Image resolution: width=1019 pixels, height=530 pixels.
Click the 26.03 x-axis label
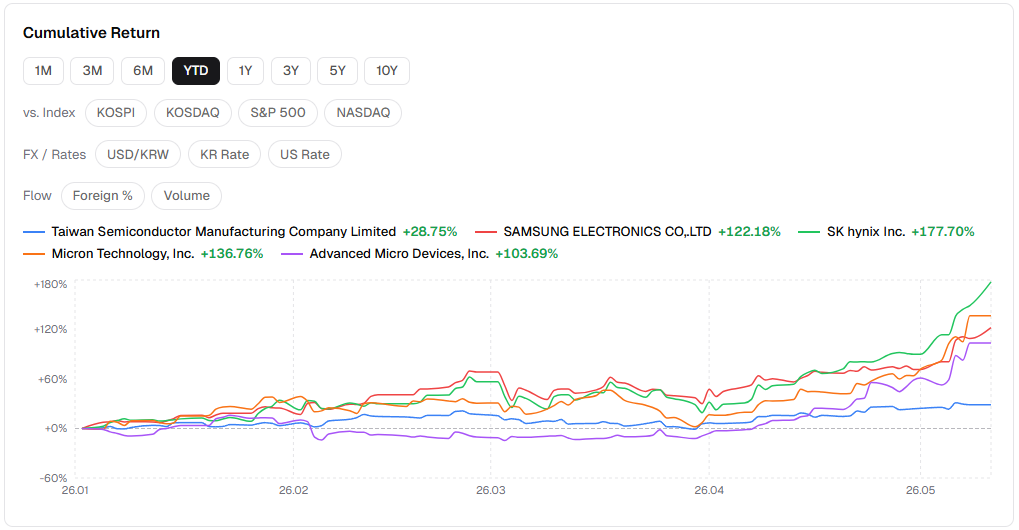click(490, 490)
